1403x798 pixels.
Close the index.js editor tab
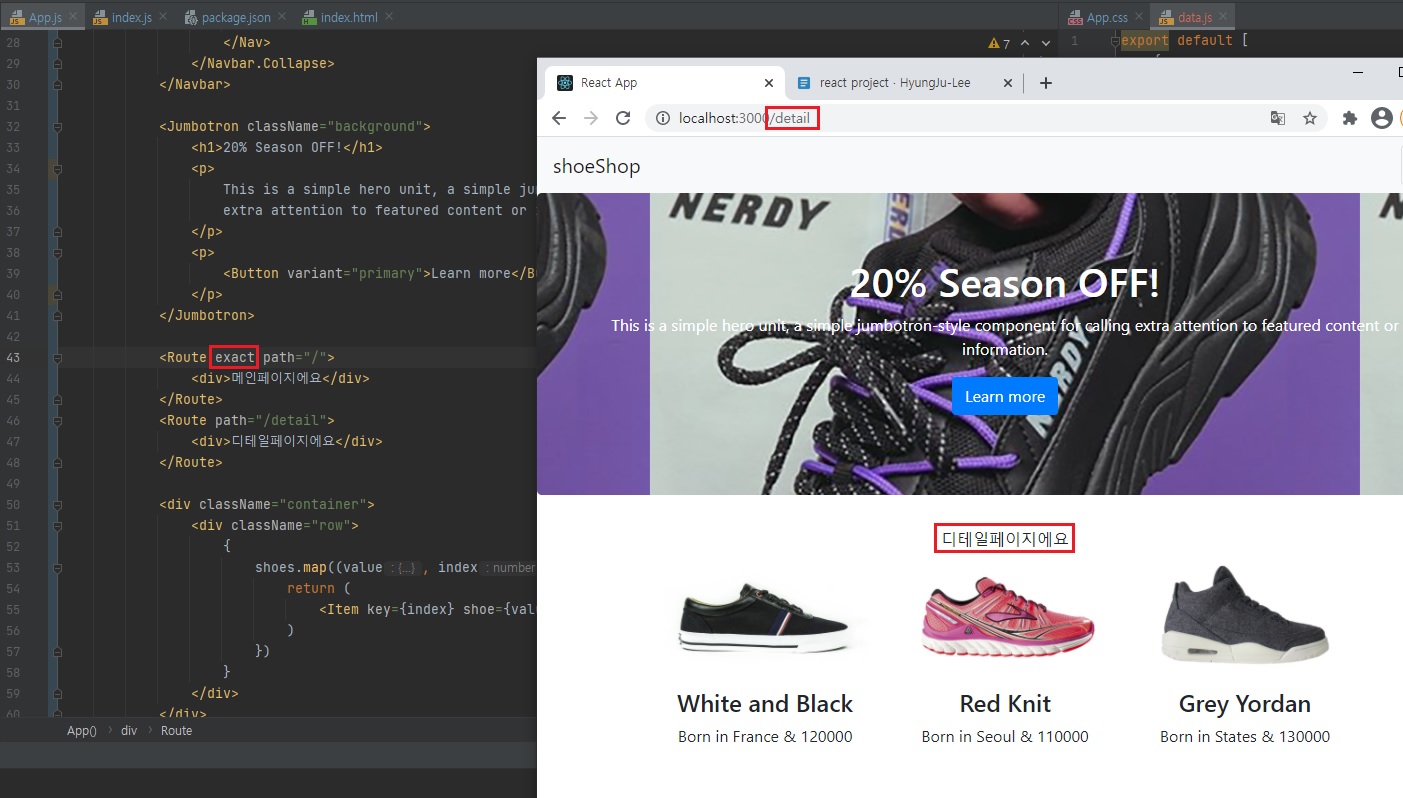[163, 17]
